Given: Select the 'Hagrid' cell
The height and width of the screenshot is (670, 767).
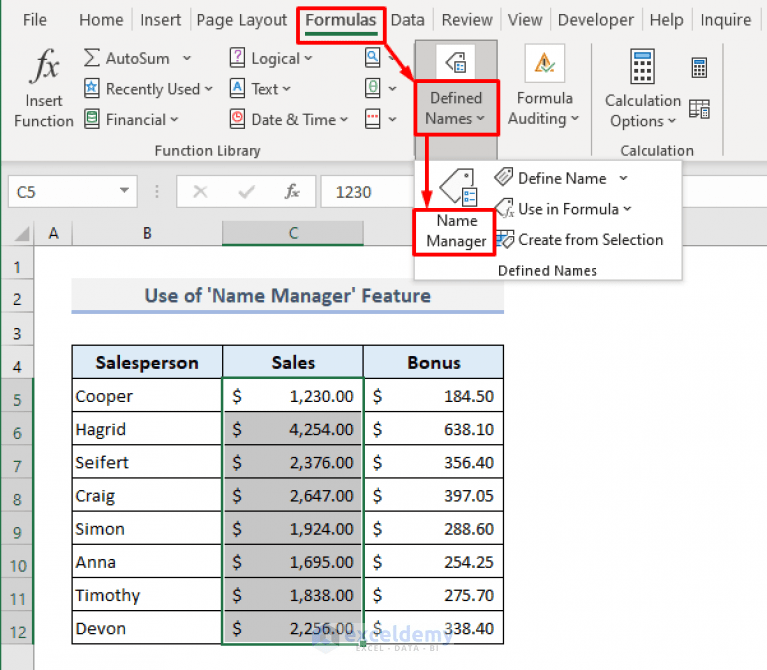Looking at the screenshot, I should [147, 429].
